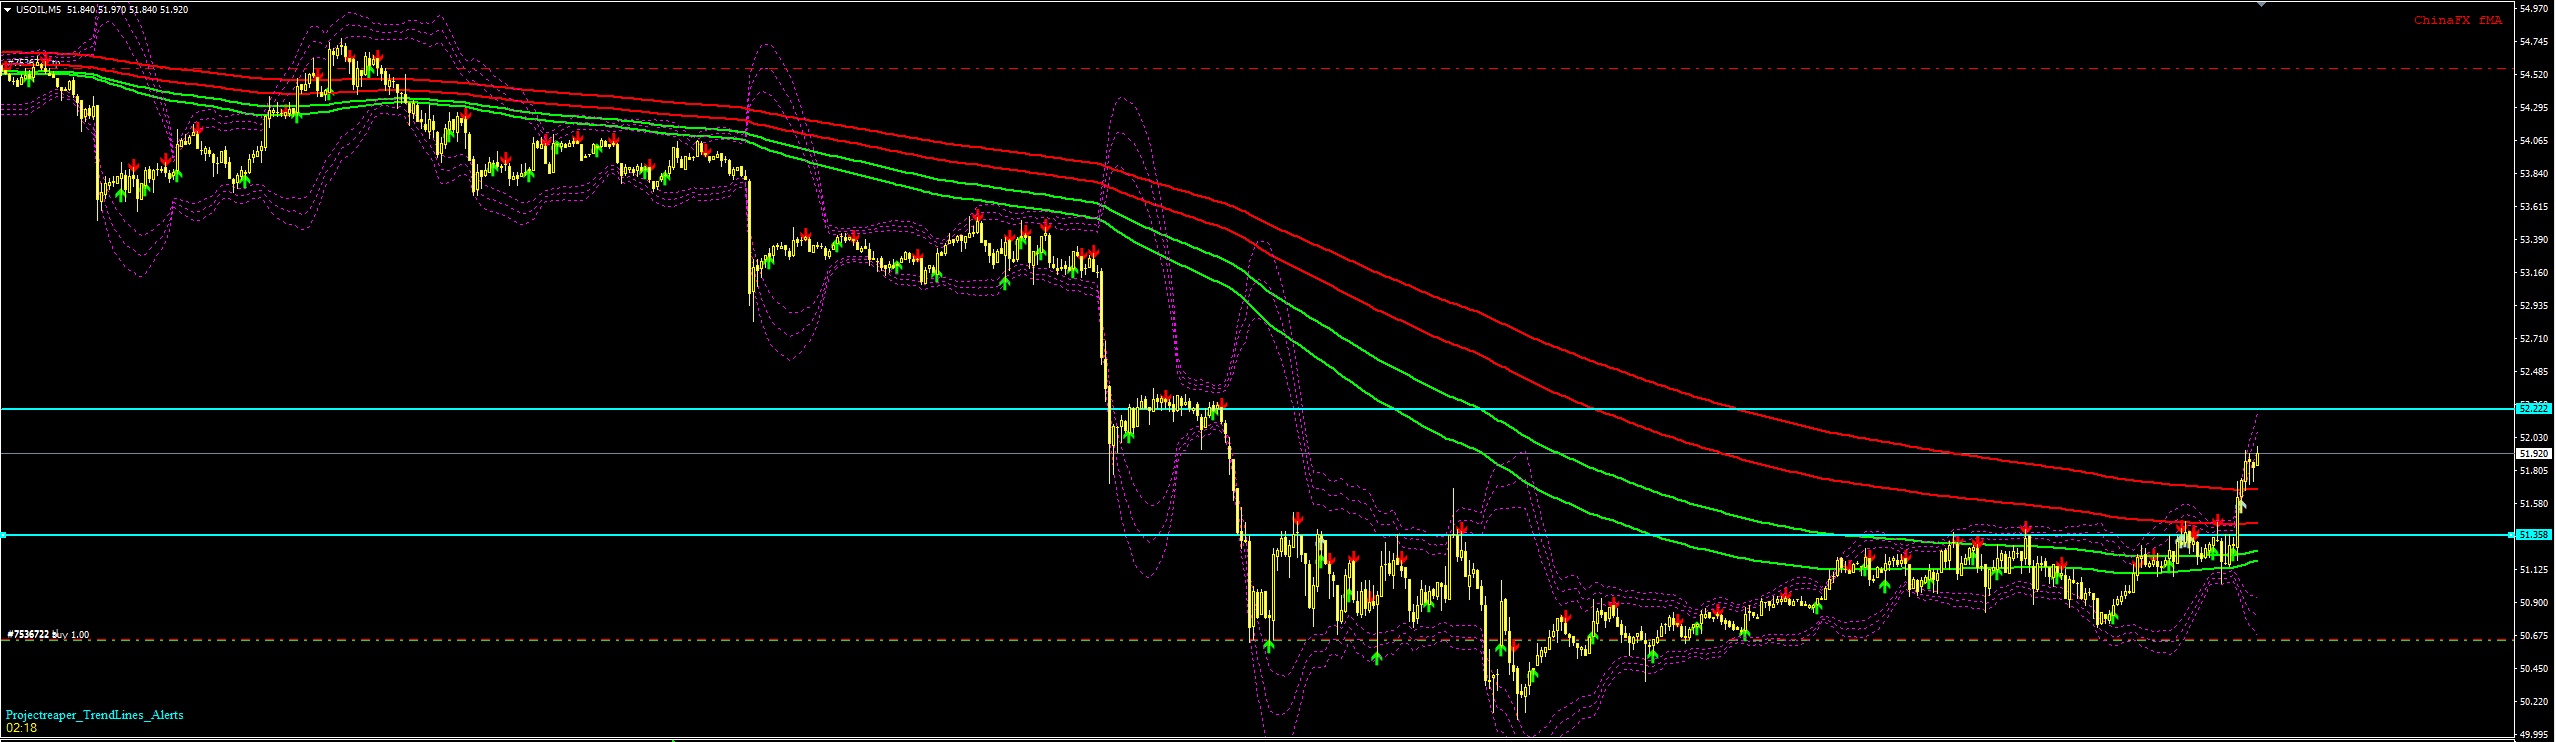Click the 53.615 price axis label
Viewport: 2556px width, 742px height.
point(2535,206)
